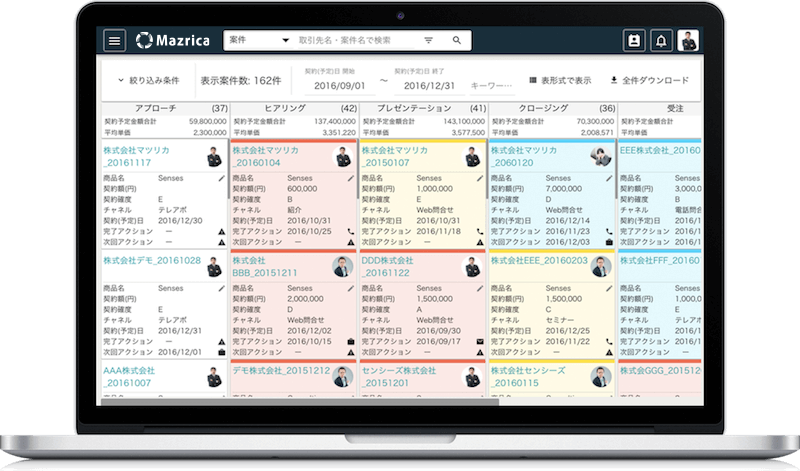Click phone icon on 株式会社マツリカ_20150107 card

[480, 231]
